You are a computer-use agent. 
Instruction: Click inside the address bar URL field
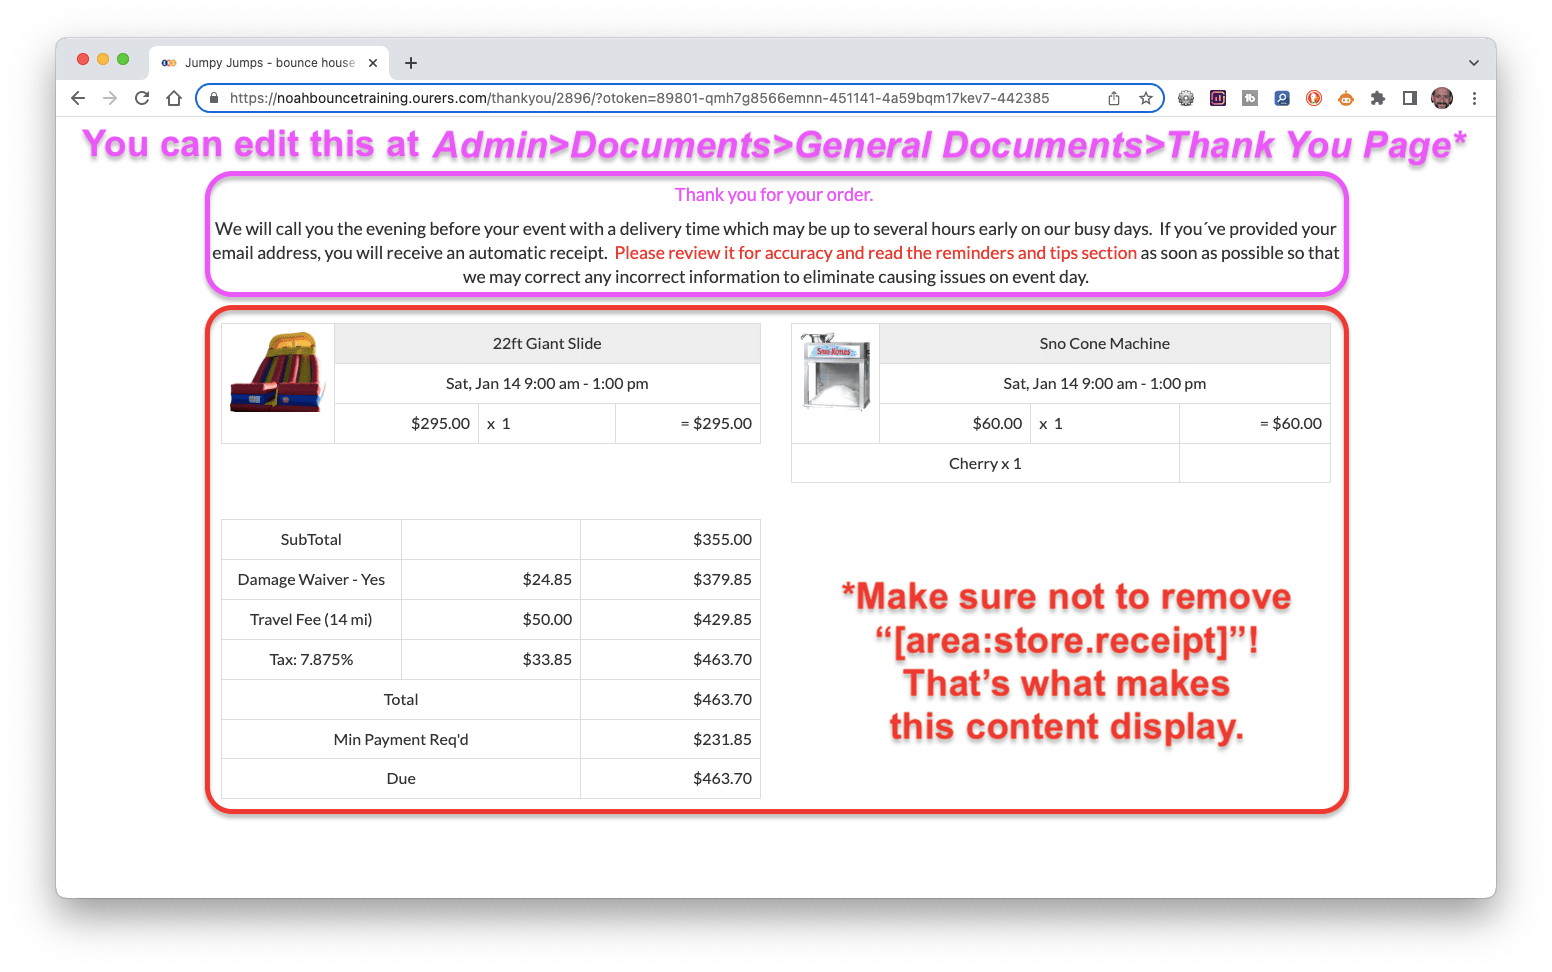tap(640, 98)
